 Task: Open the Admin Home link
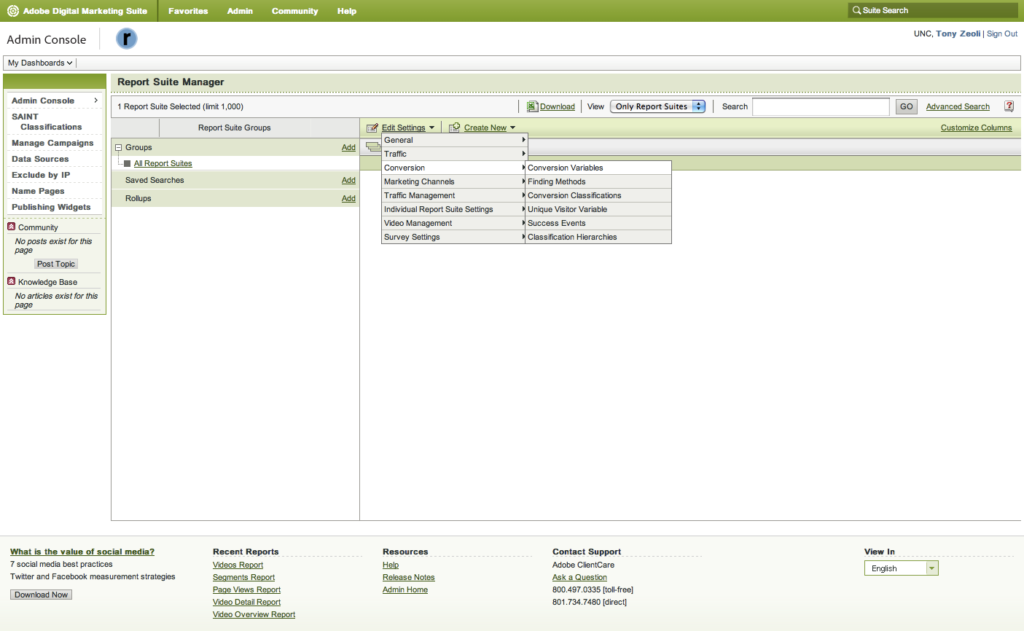(x=405, y=590)
